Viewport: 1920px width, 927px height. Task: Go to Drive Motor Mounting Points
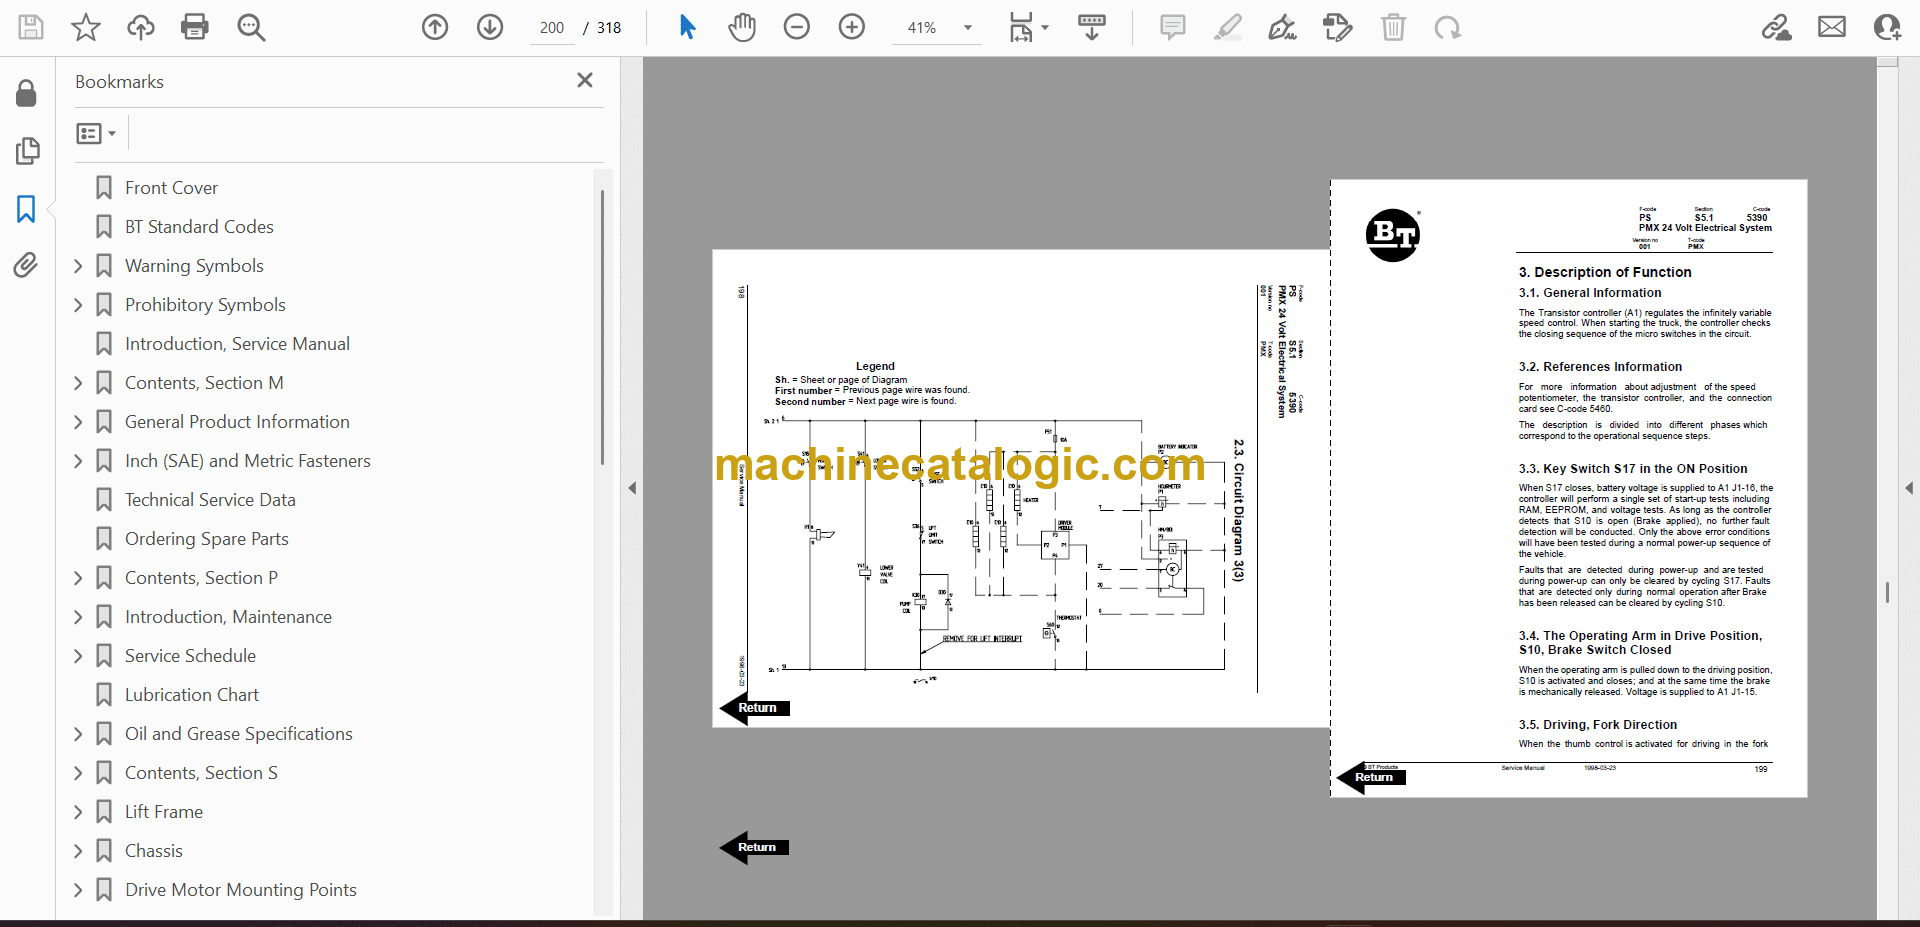click(x=240, y=890)
